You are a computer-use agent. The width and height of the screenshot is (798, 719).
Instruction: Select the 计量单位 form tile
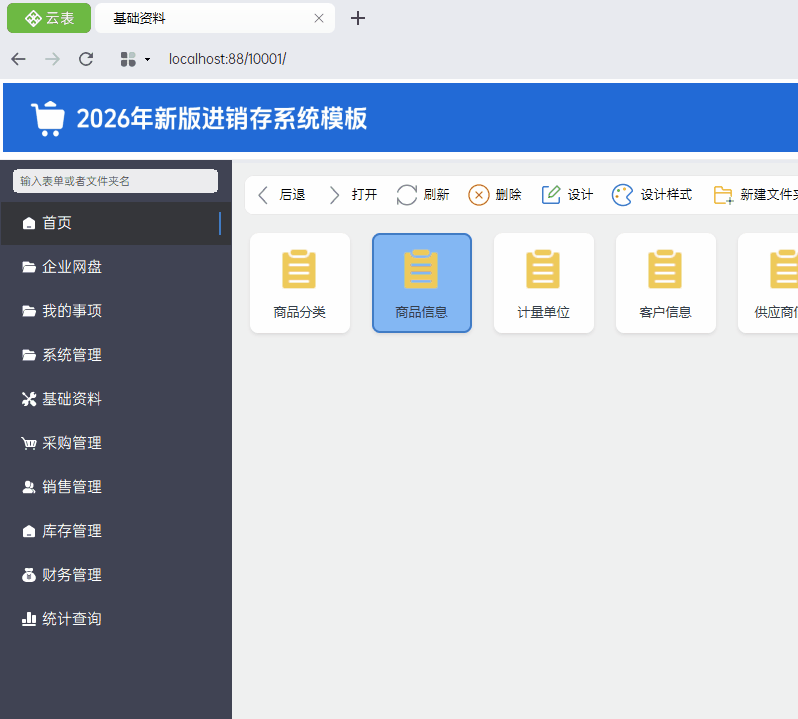[544, 283]
